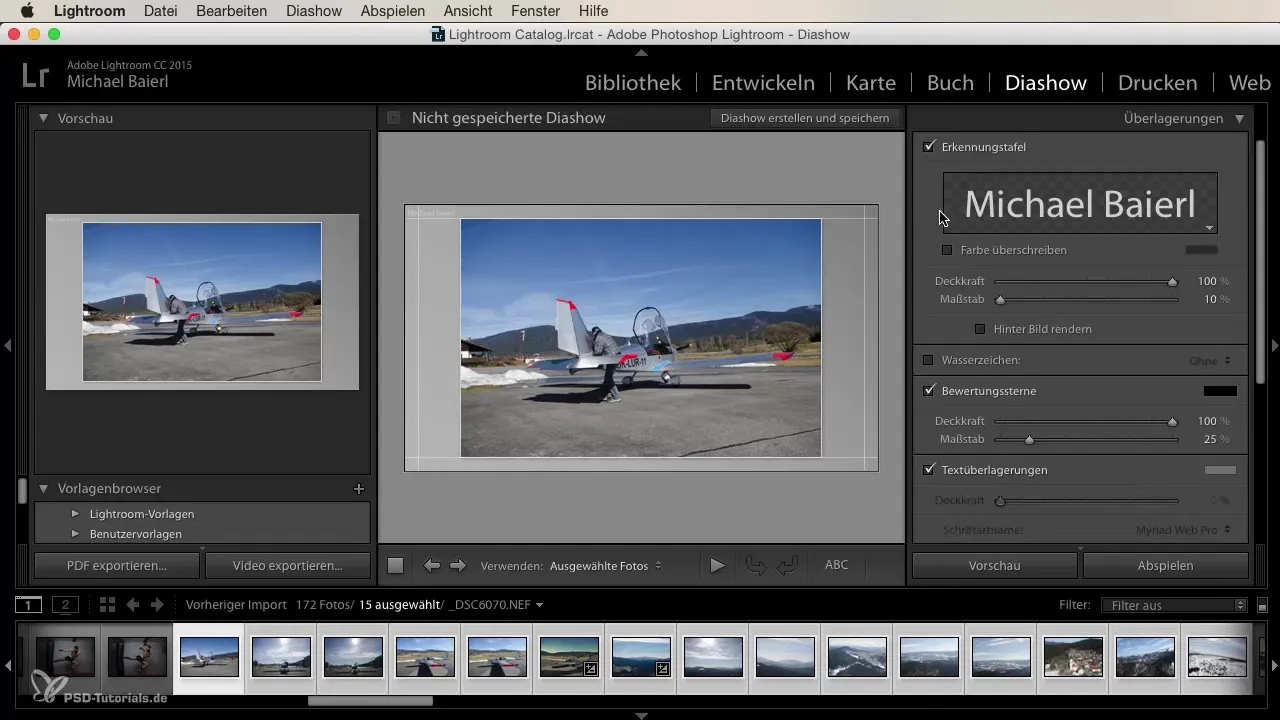Click the Lr identity plate logo
The width and height of the screenshot is (1280, 720).
pos(36,76)
